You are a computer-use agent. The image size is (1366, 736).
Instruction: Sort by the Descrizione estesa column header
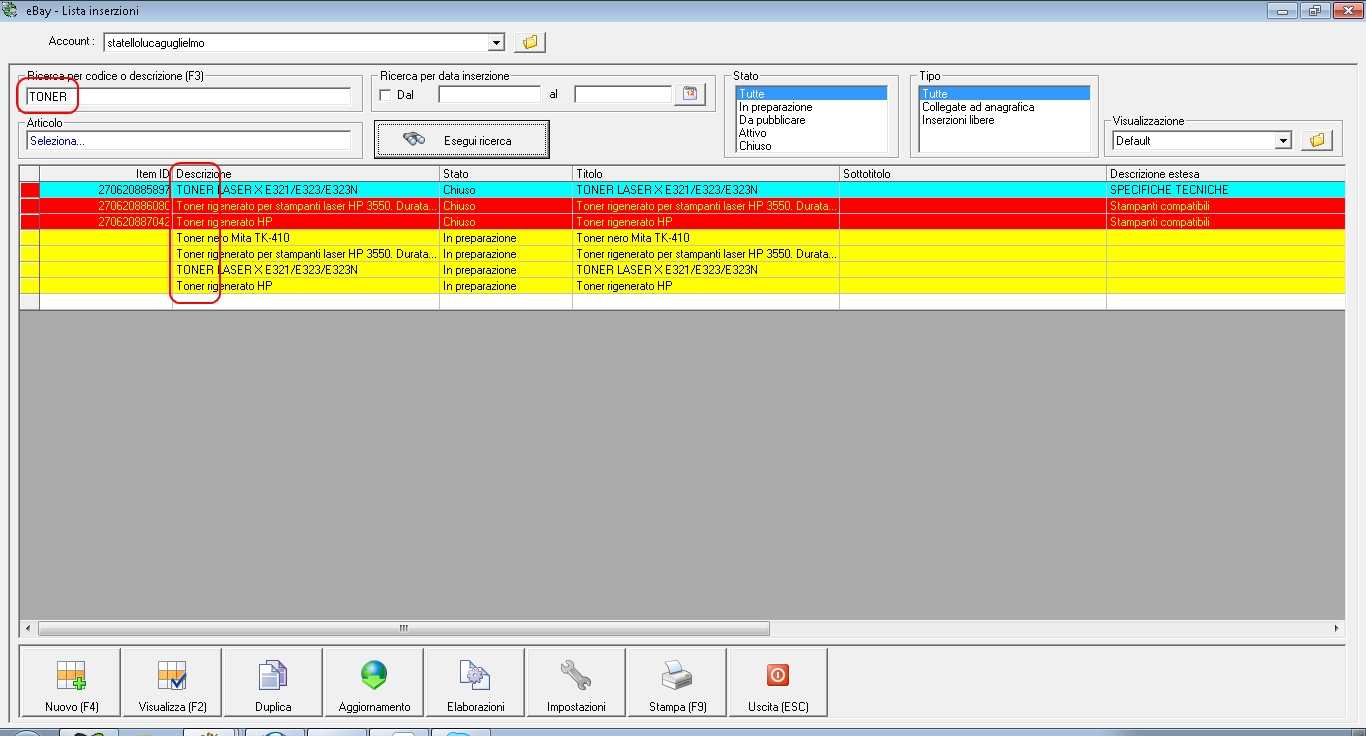coord(1226,174)
